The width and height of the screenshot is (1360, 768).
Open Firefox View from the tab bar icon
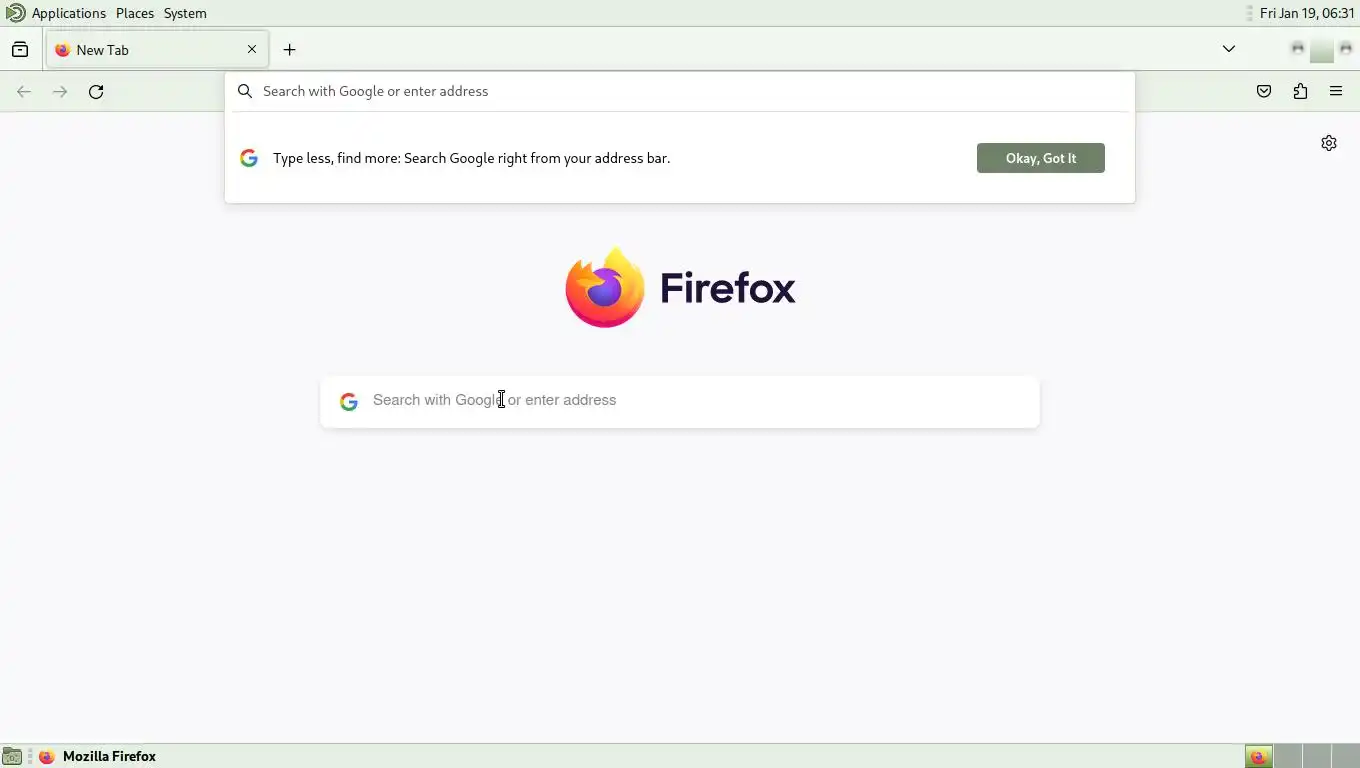20,50
